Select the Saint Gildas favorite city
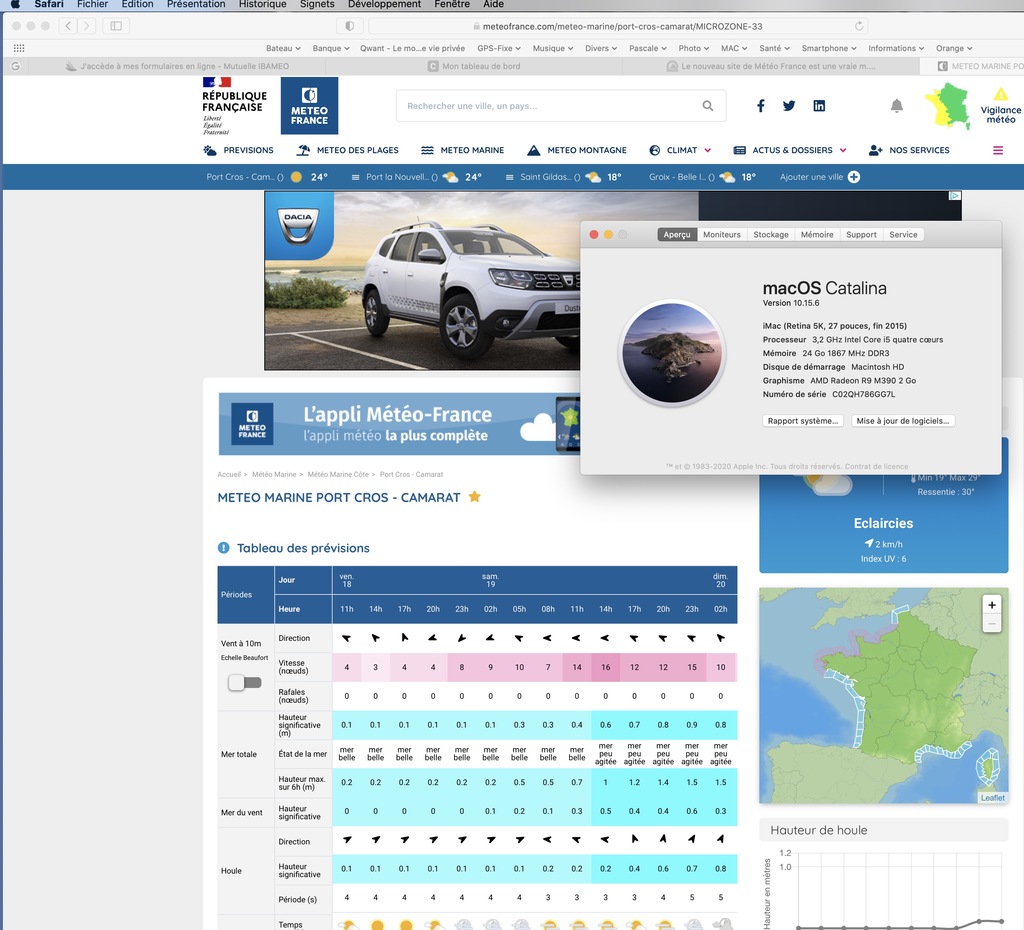This screenshot has height=930, width=1024. (x=564, y=177)
